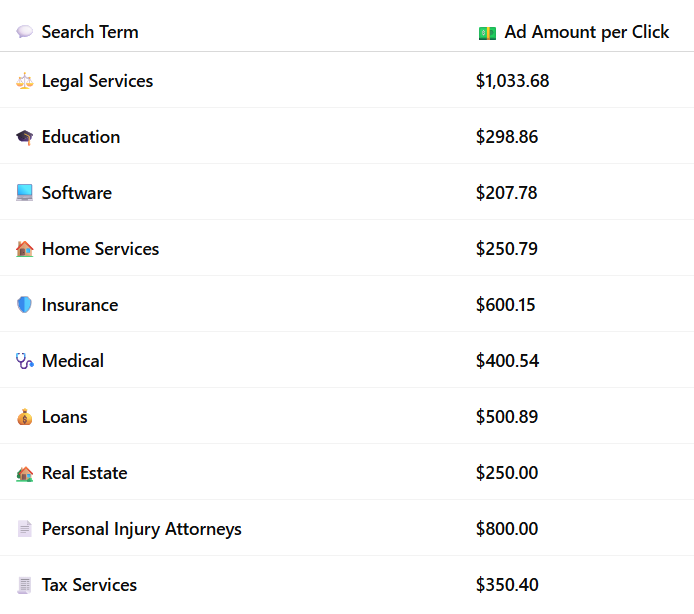Click the money bag icon for Loans
Image resolution: width=694 pixels, height=614 pixels.
pos(24,417)
